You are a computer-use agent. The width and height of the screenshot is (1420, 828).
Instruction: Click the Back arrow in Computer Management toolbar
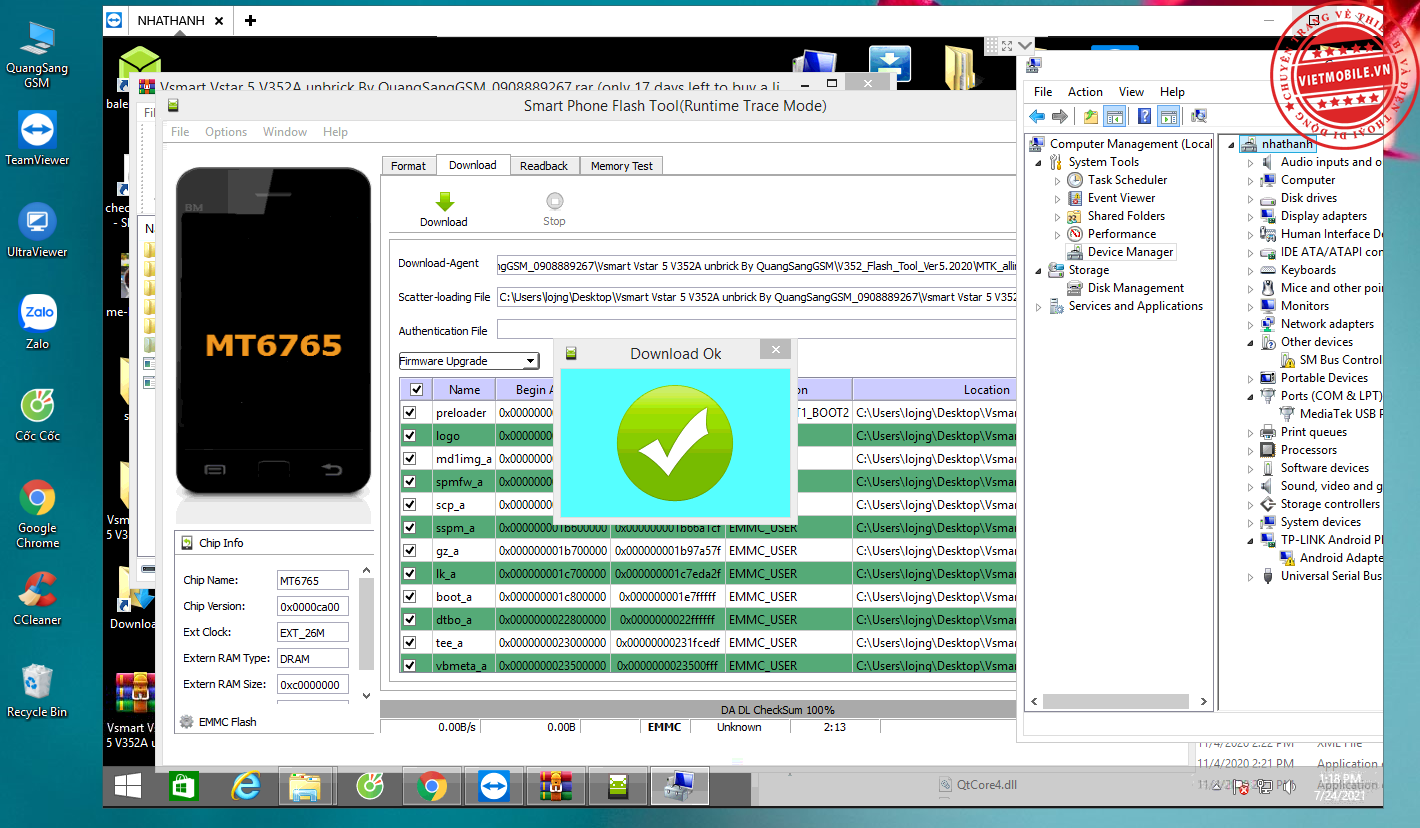(1038, 117)
